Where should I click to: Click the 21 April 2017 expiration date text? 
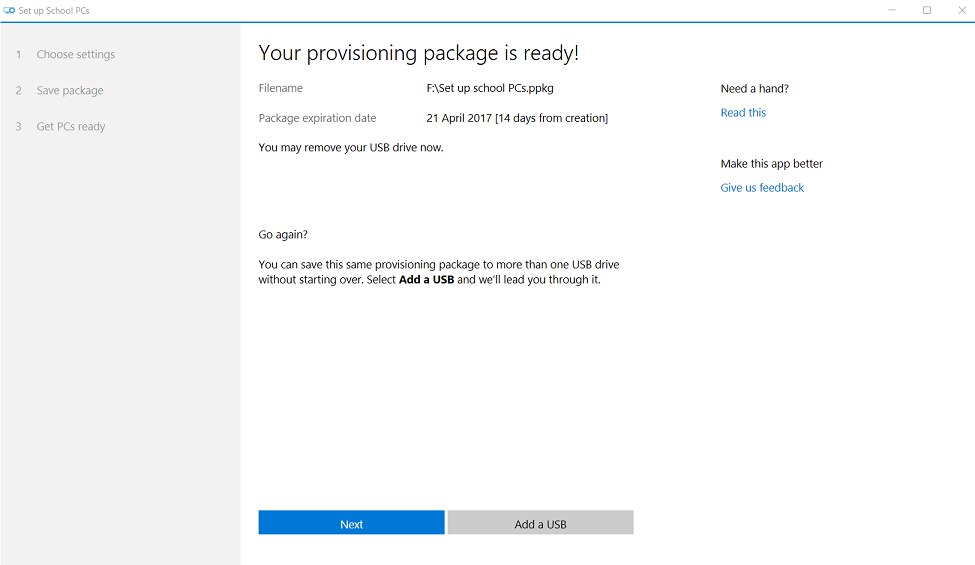(459, 118)
